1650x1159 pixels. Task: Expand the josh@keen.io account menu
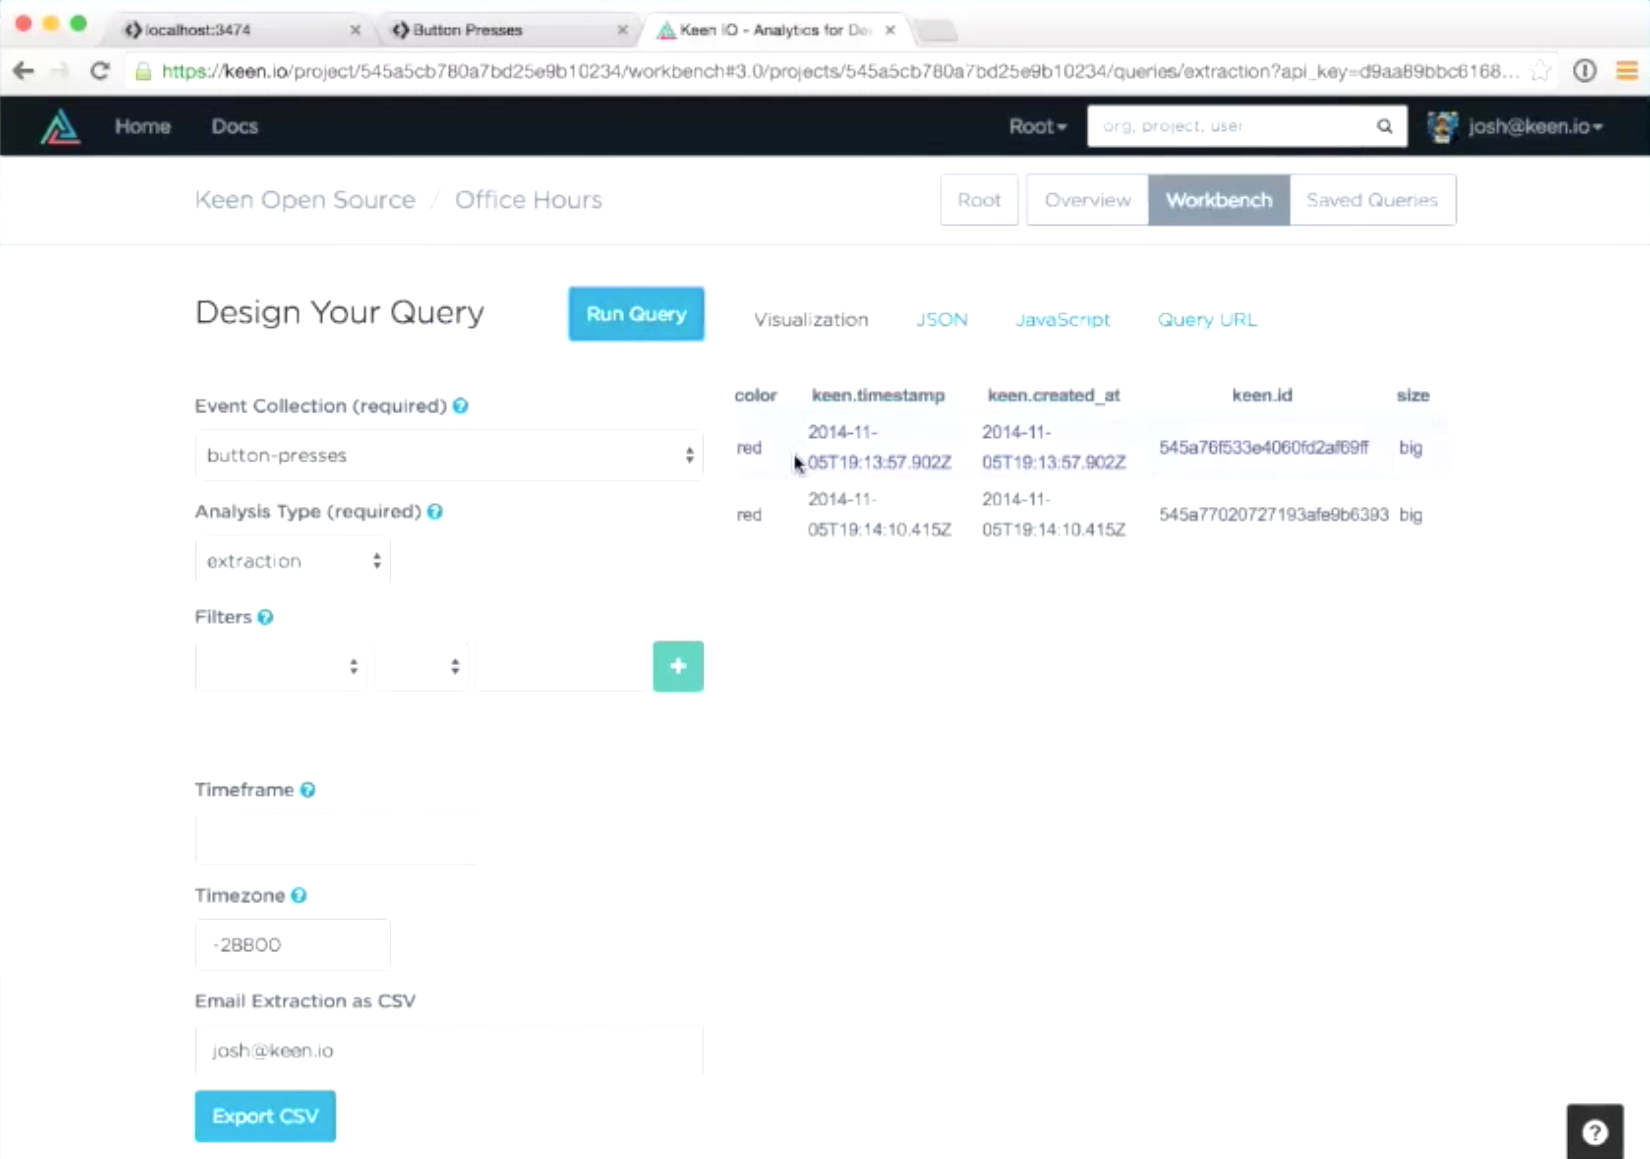[1535, 127]
